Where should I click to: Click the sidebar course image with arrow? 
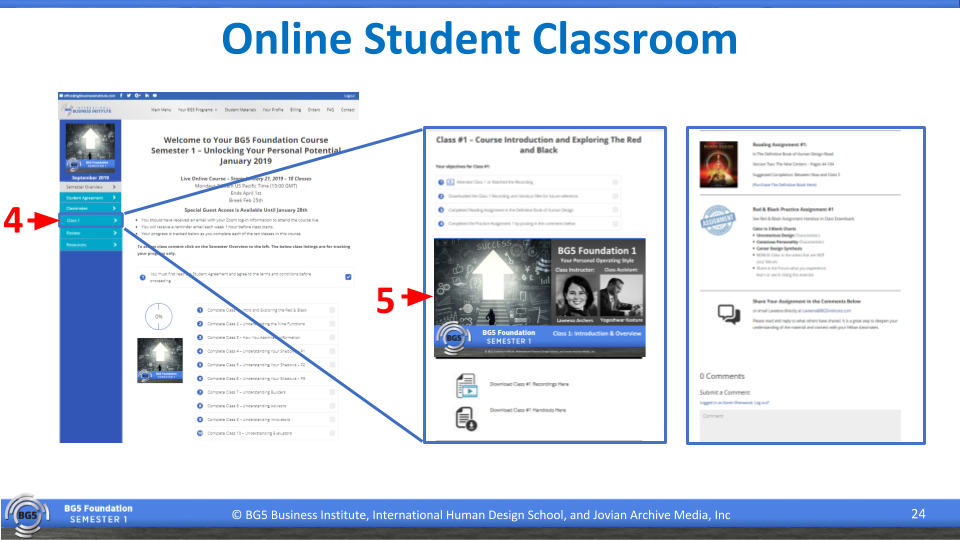pos(90,148)
